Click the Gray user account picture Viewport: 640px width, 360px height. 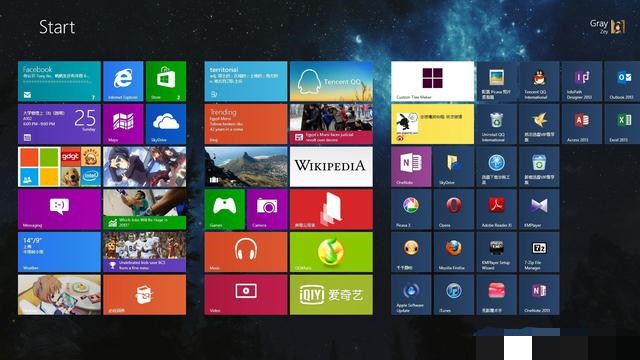(618, 27)
